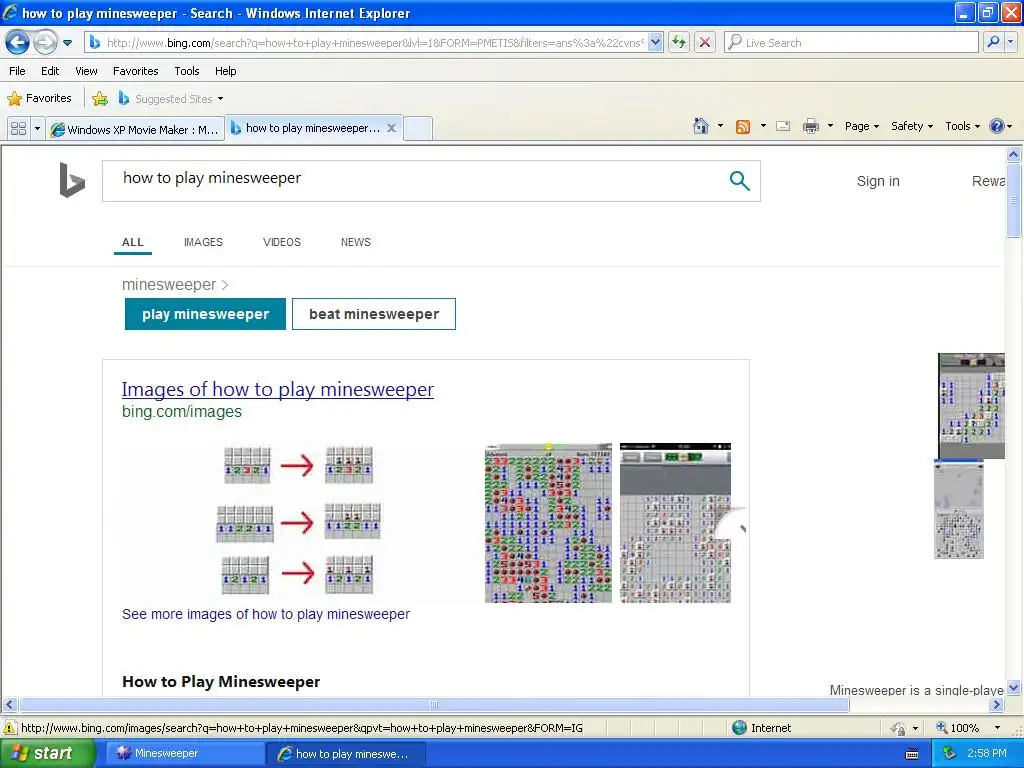This screenshot has height=768, width=1024.
Task: Open the Page command menu
Action: [861, 126]
